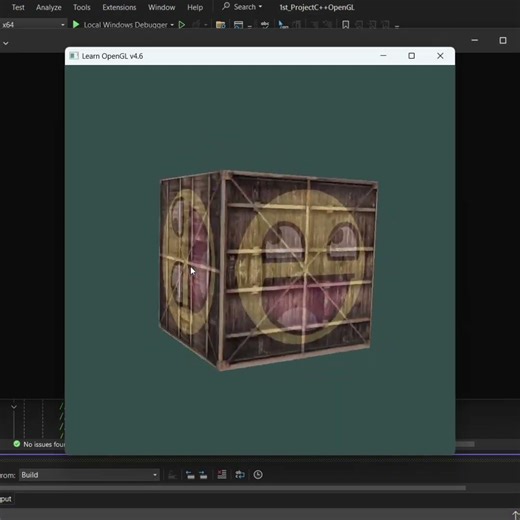Minimize the Visual Studio inner pane
Image resolution: width=520 pixels, height=520 pixels.
click(475, 40)
